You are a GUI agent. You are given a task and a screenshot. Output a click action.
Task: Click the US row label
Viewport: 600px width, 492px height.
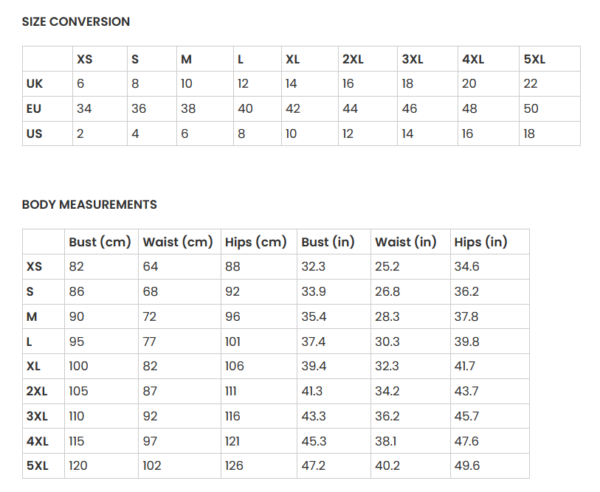pos(34,134)
